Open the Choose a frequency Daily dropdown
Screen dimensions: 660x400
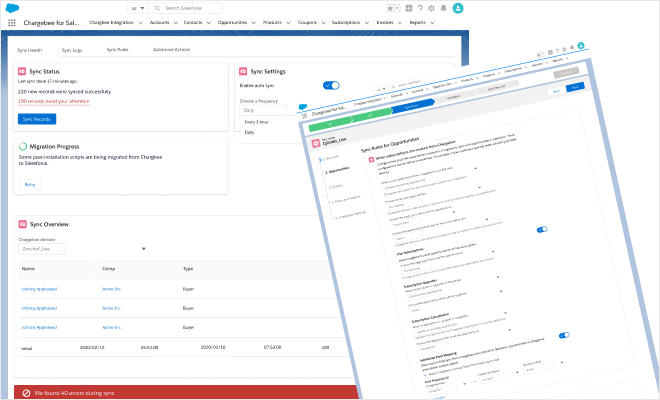coord(263,110)
